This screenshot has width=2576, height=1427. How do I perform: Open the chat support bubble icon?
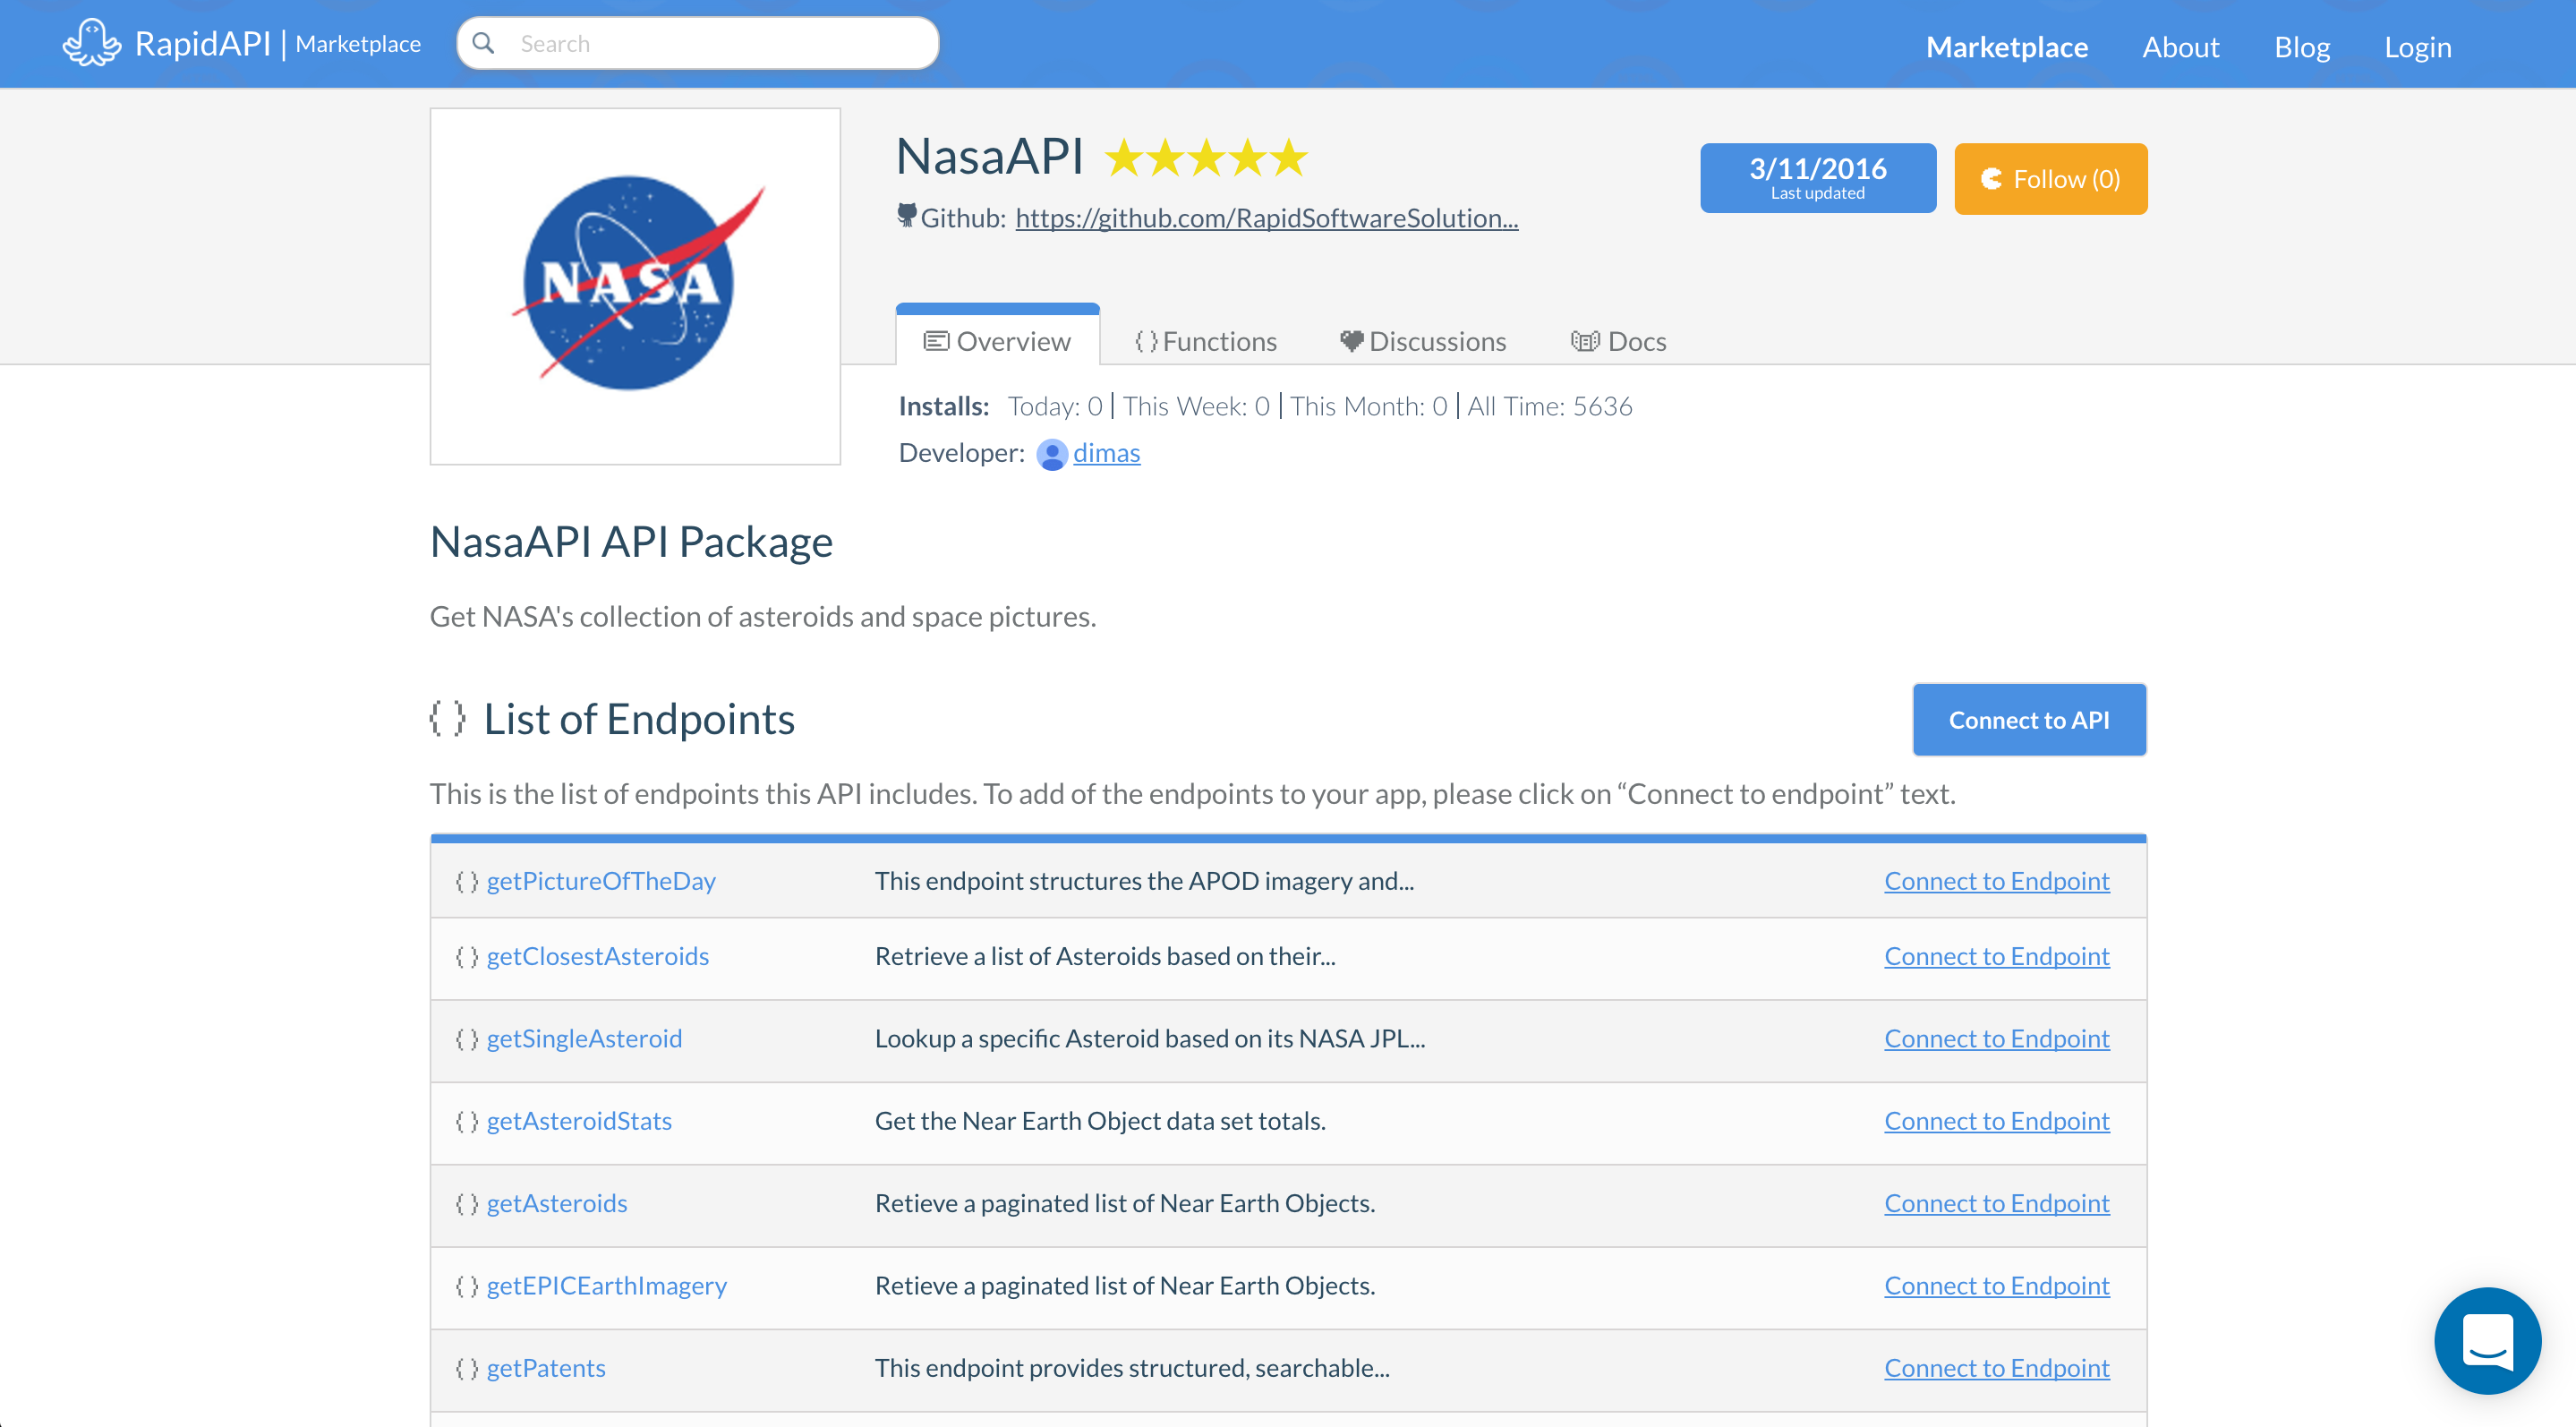(2487, 1340)
